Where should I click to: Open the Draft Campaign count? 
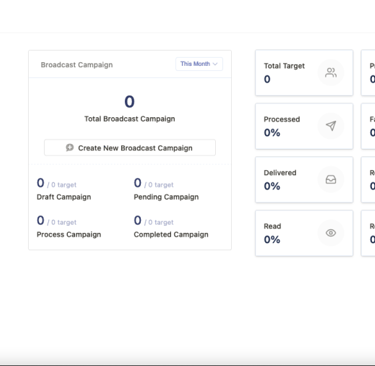tap(40, 183)
